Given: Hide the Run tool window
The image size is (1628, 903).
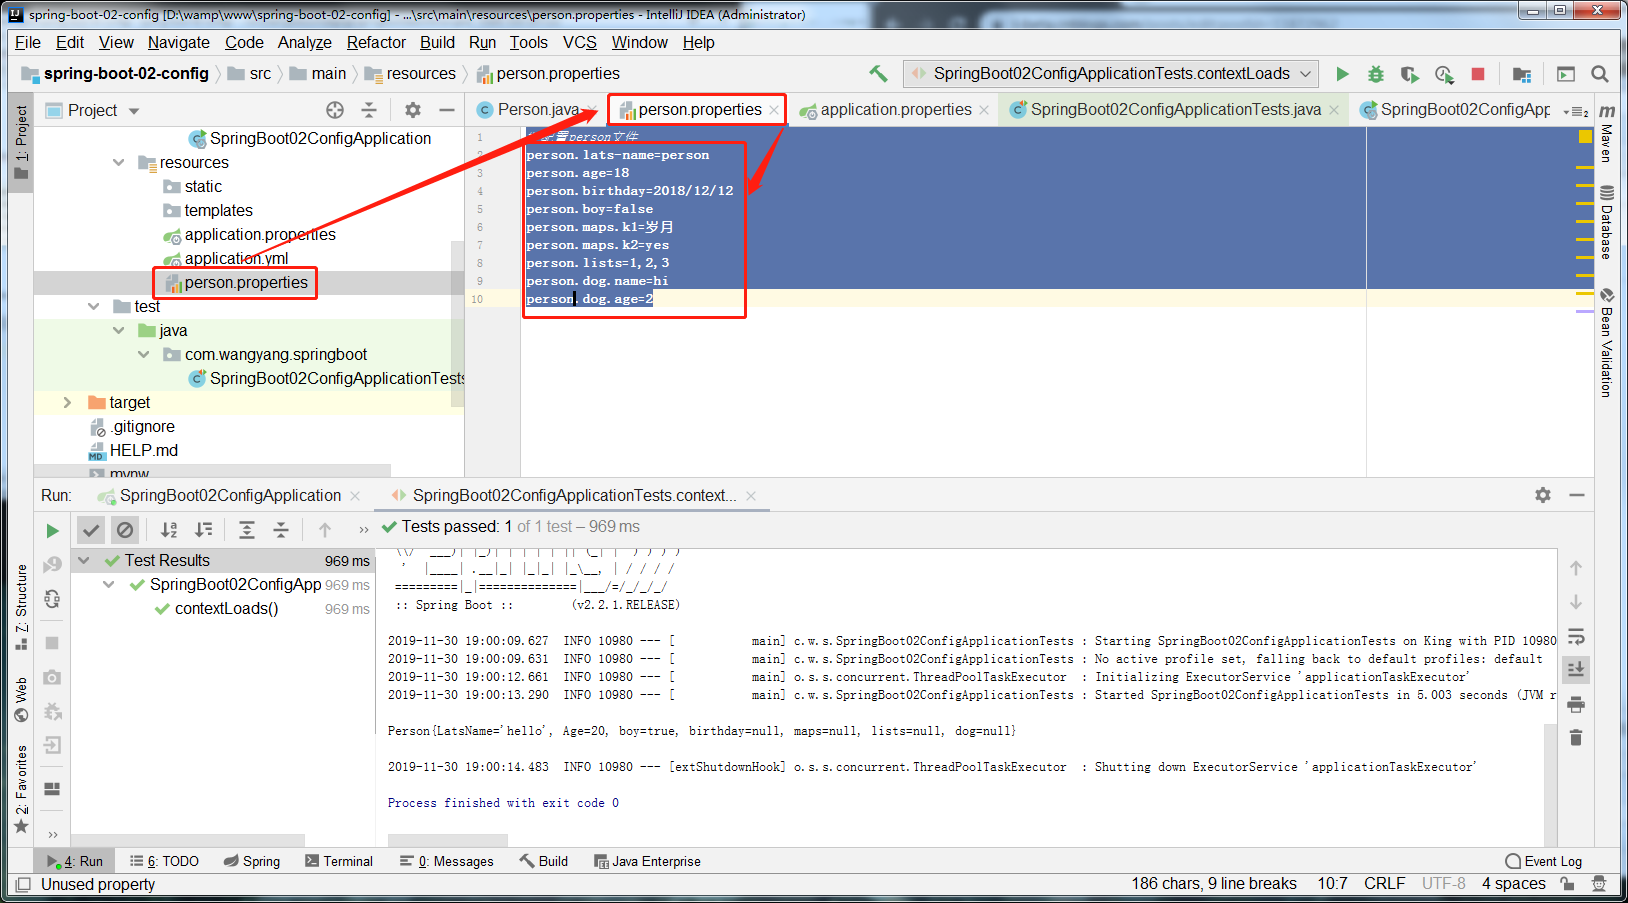Looking at the screenshot, I should click(x=1577, y=495).
